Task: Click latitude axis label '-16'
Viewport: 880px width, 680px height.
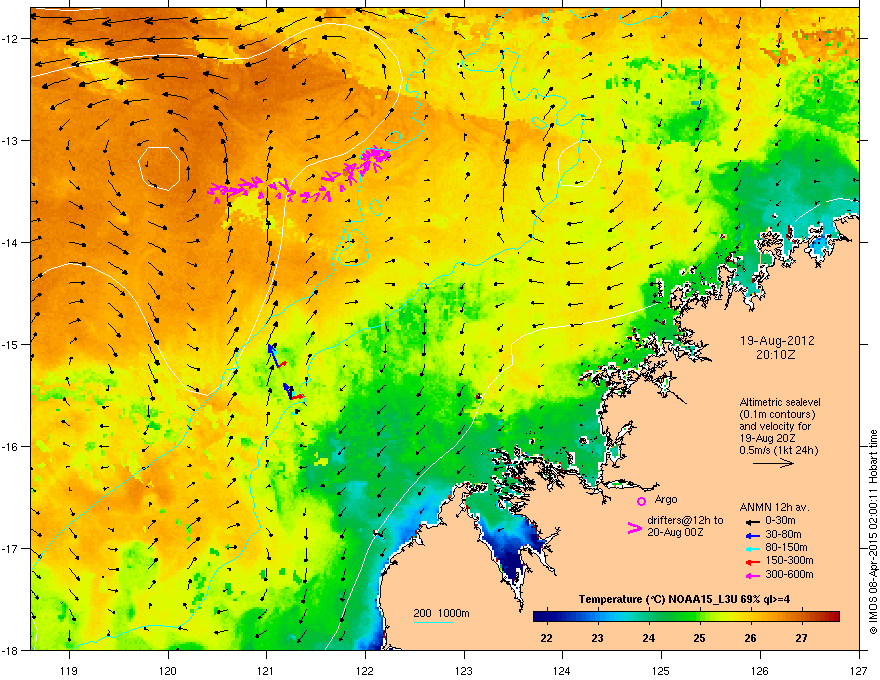Action: [12, 447]
